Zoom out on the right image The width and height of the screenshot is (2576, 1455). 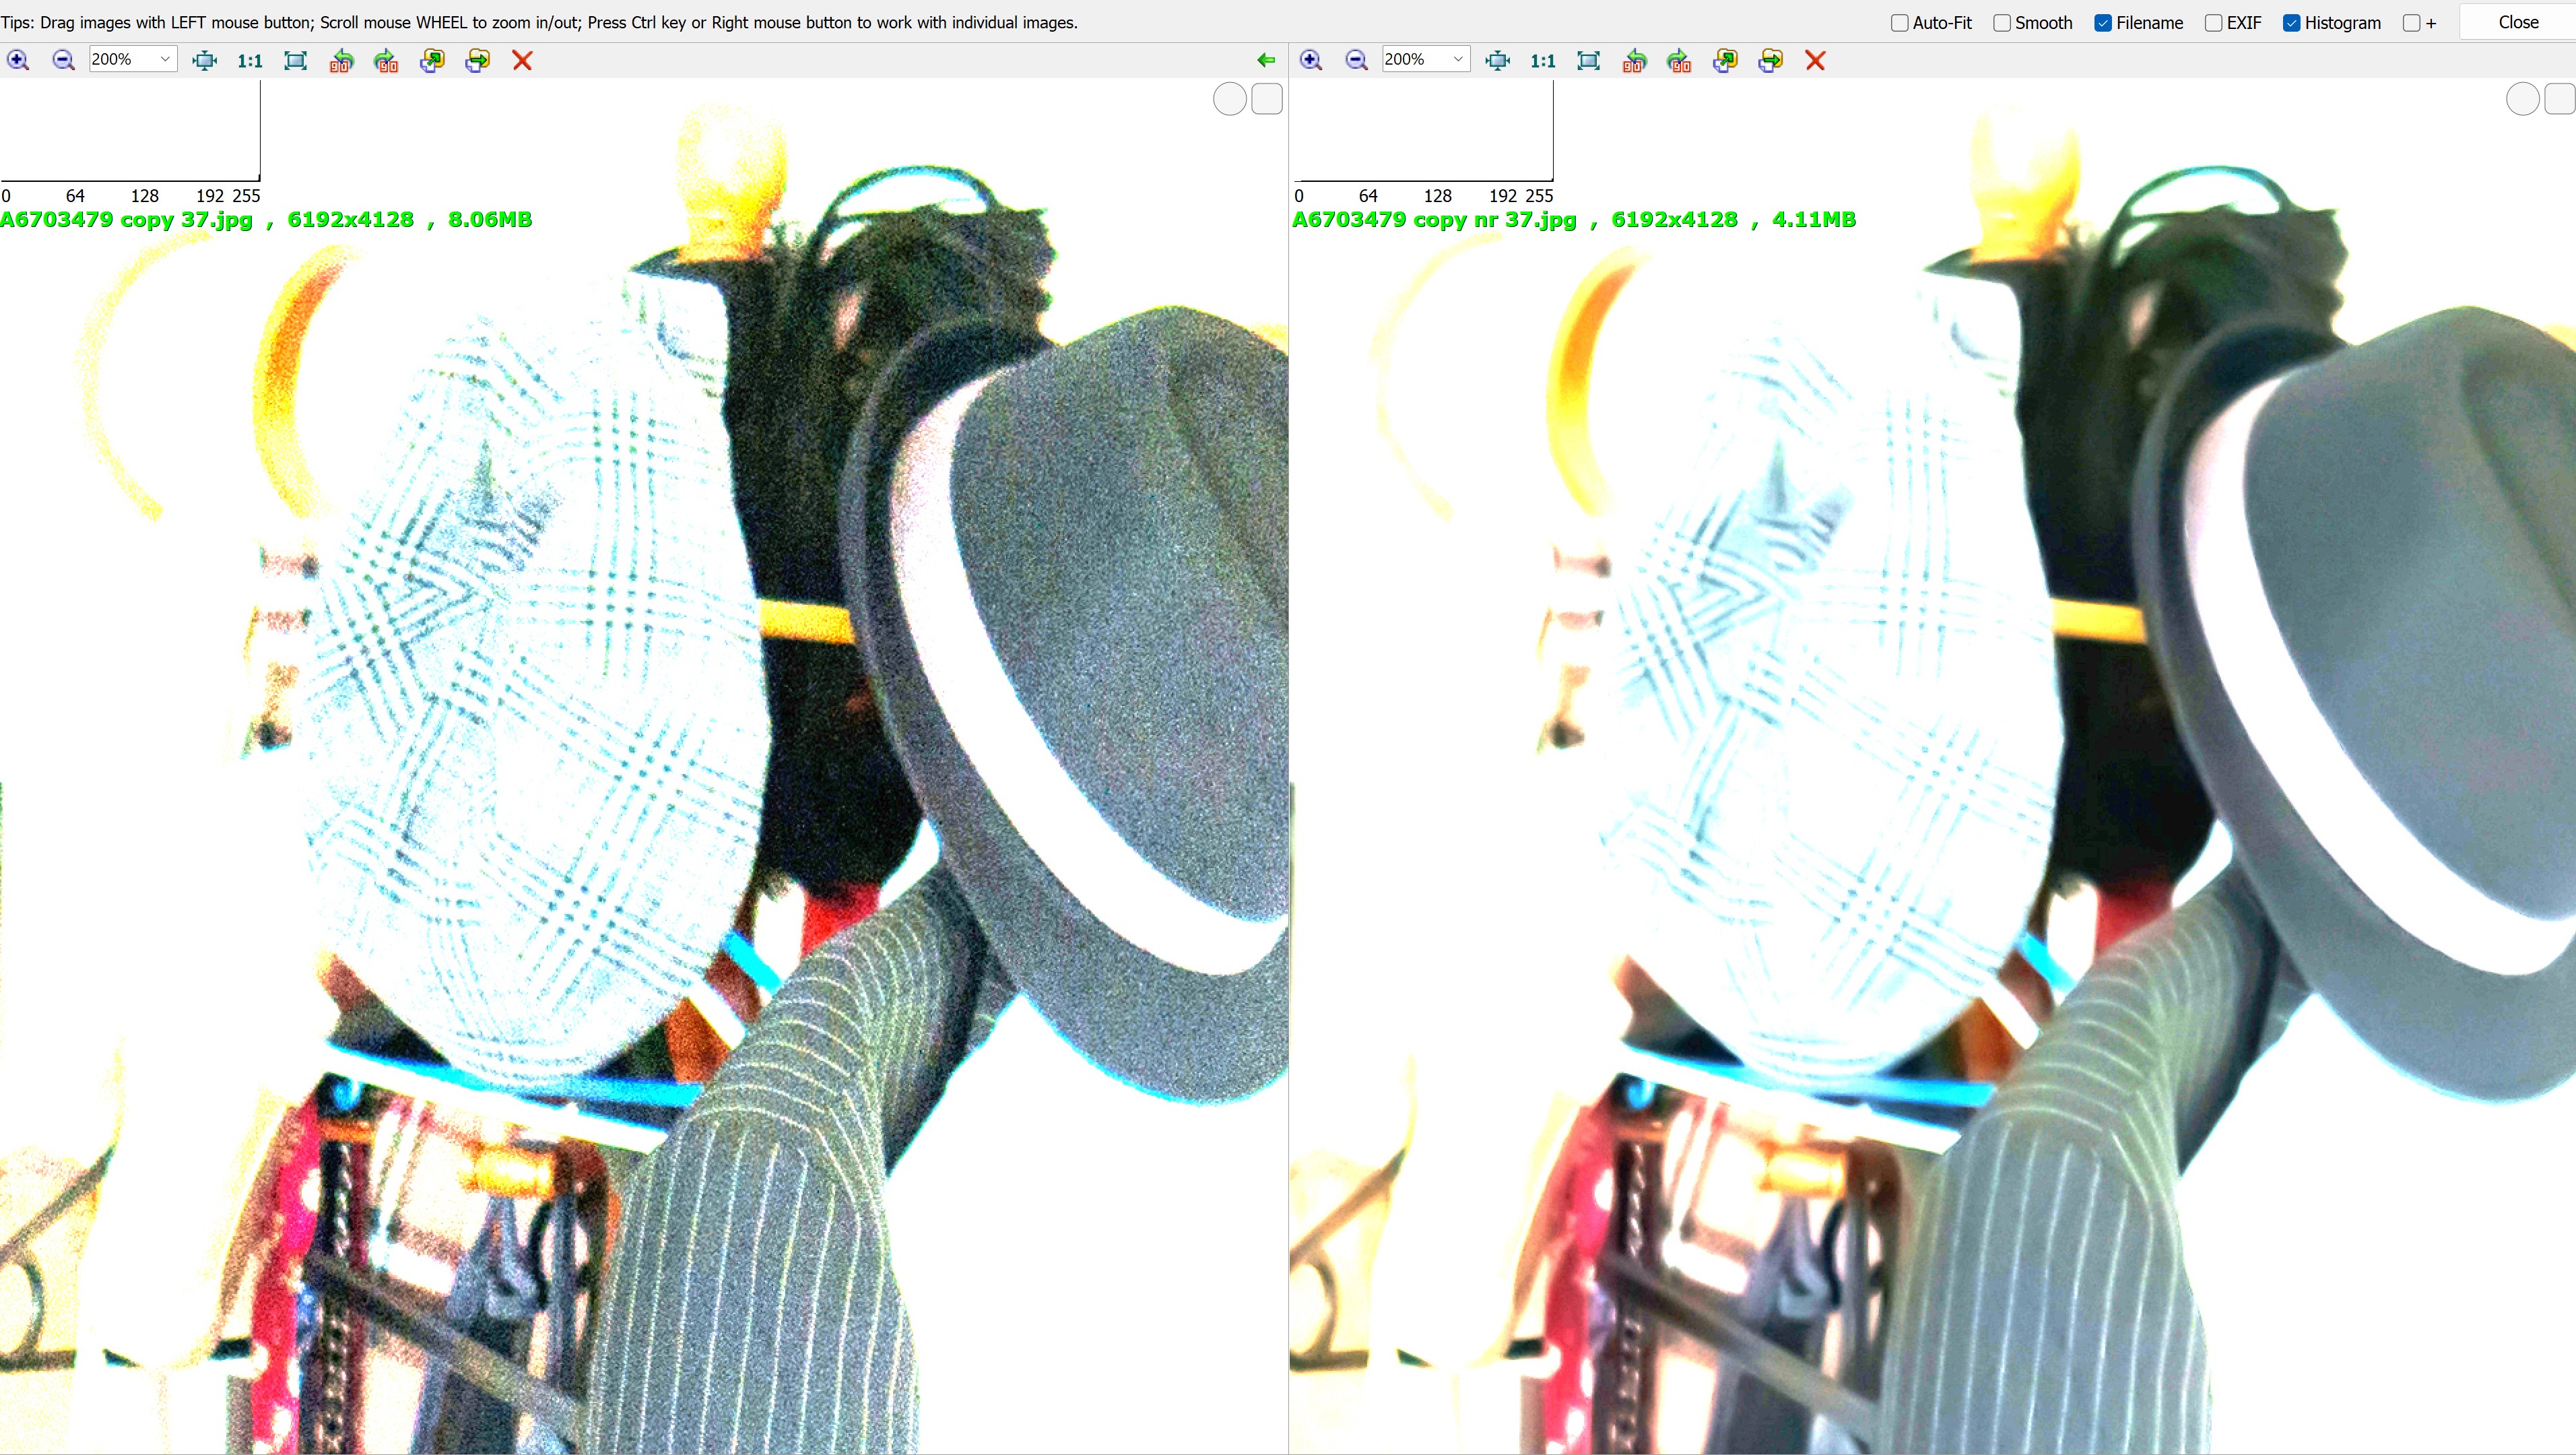[1356, 60]
